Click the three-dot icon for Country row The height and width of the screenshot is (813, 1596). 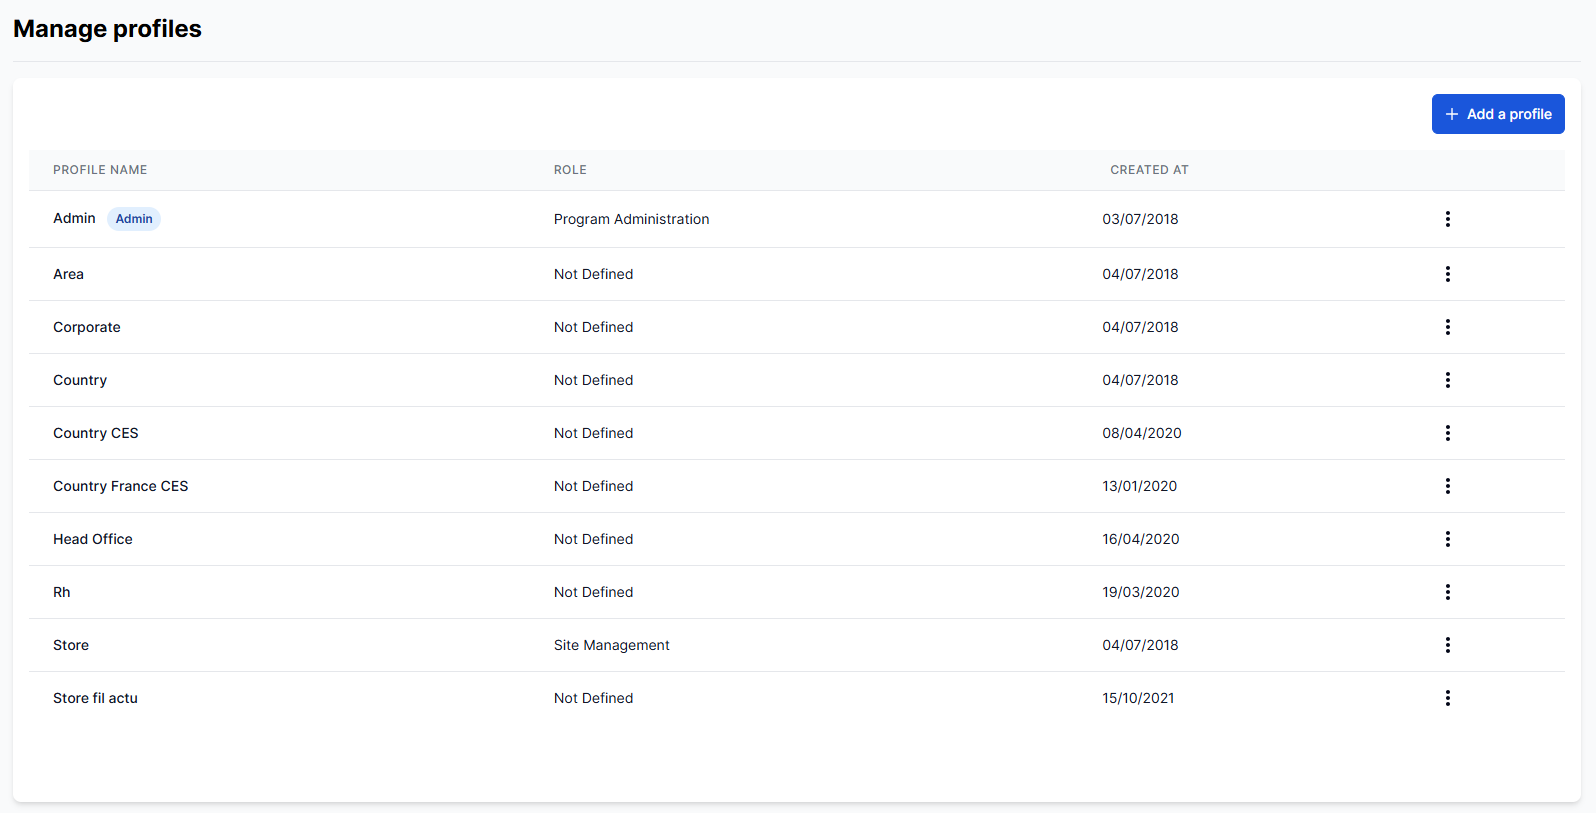1447,380
